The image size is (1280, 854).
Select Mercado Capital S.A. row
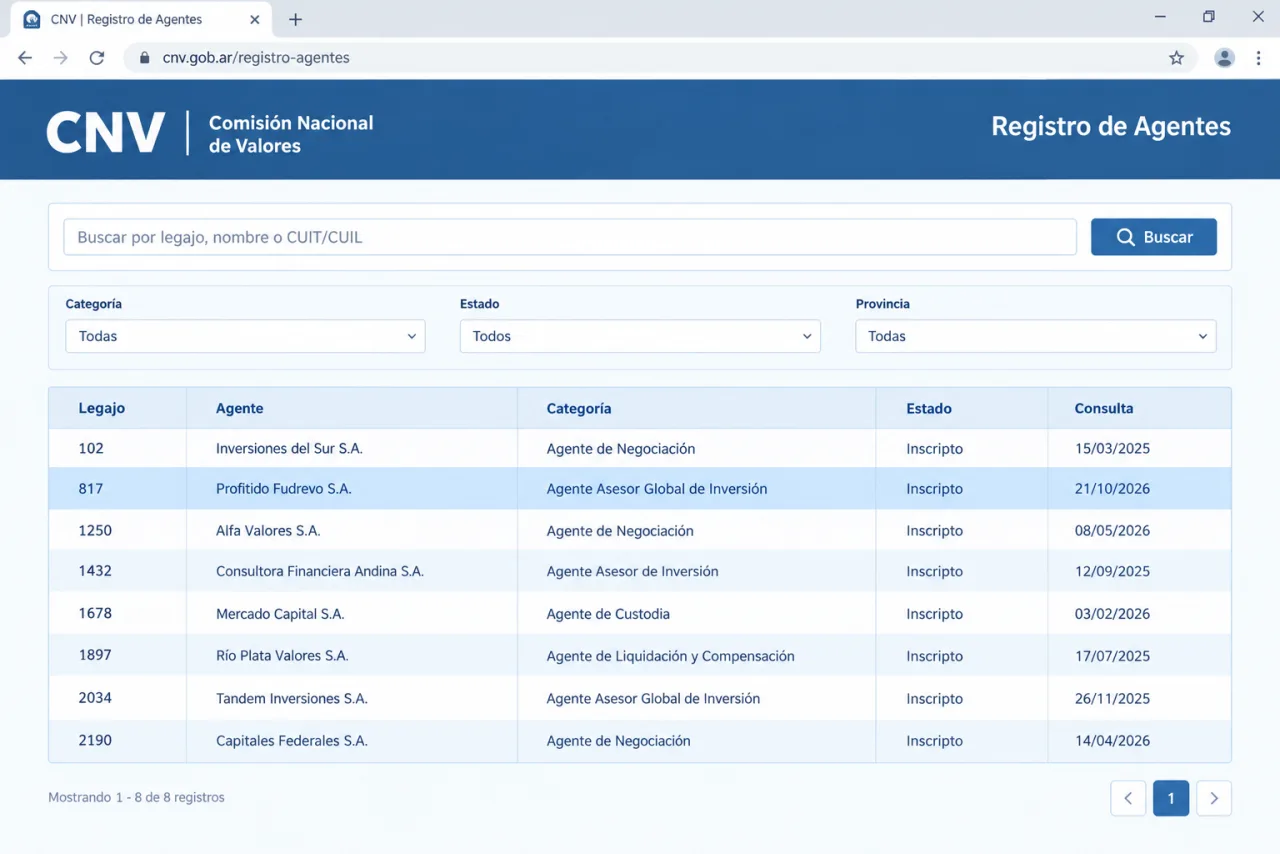pyautogui.click(x=640, y=614)
